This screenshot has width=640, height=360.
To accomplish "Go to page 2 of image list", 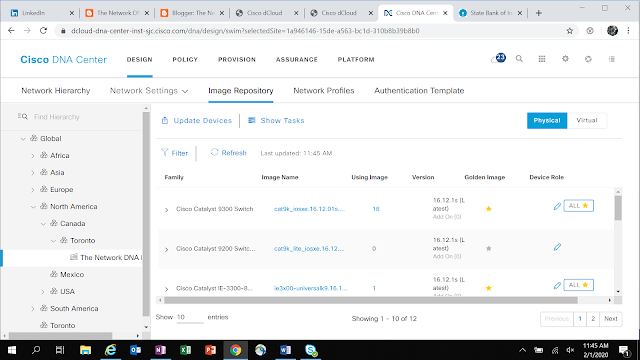I will [593, 319].
